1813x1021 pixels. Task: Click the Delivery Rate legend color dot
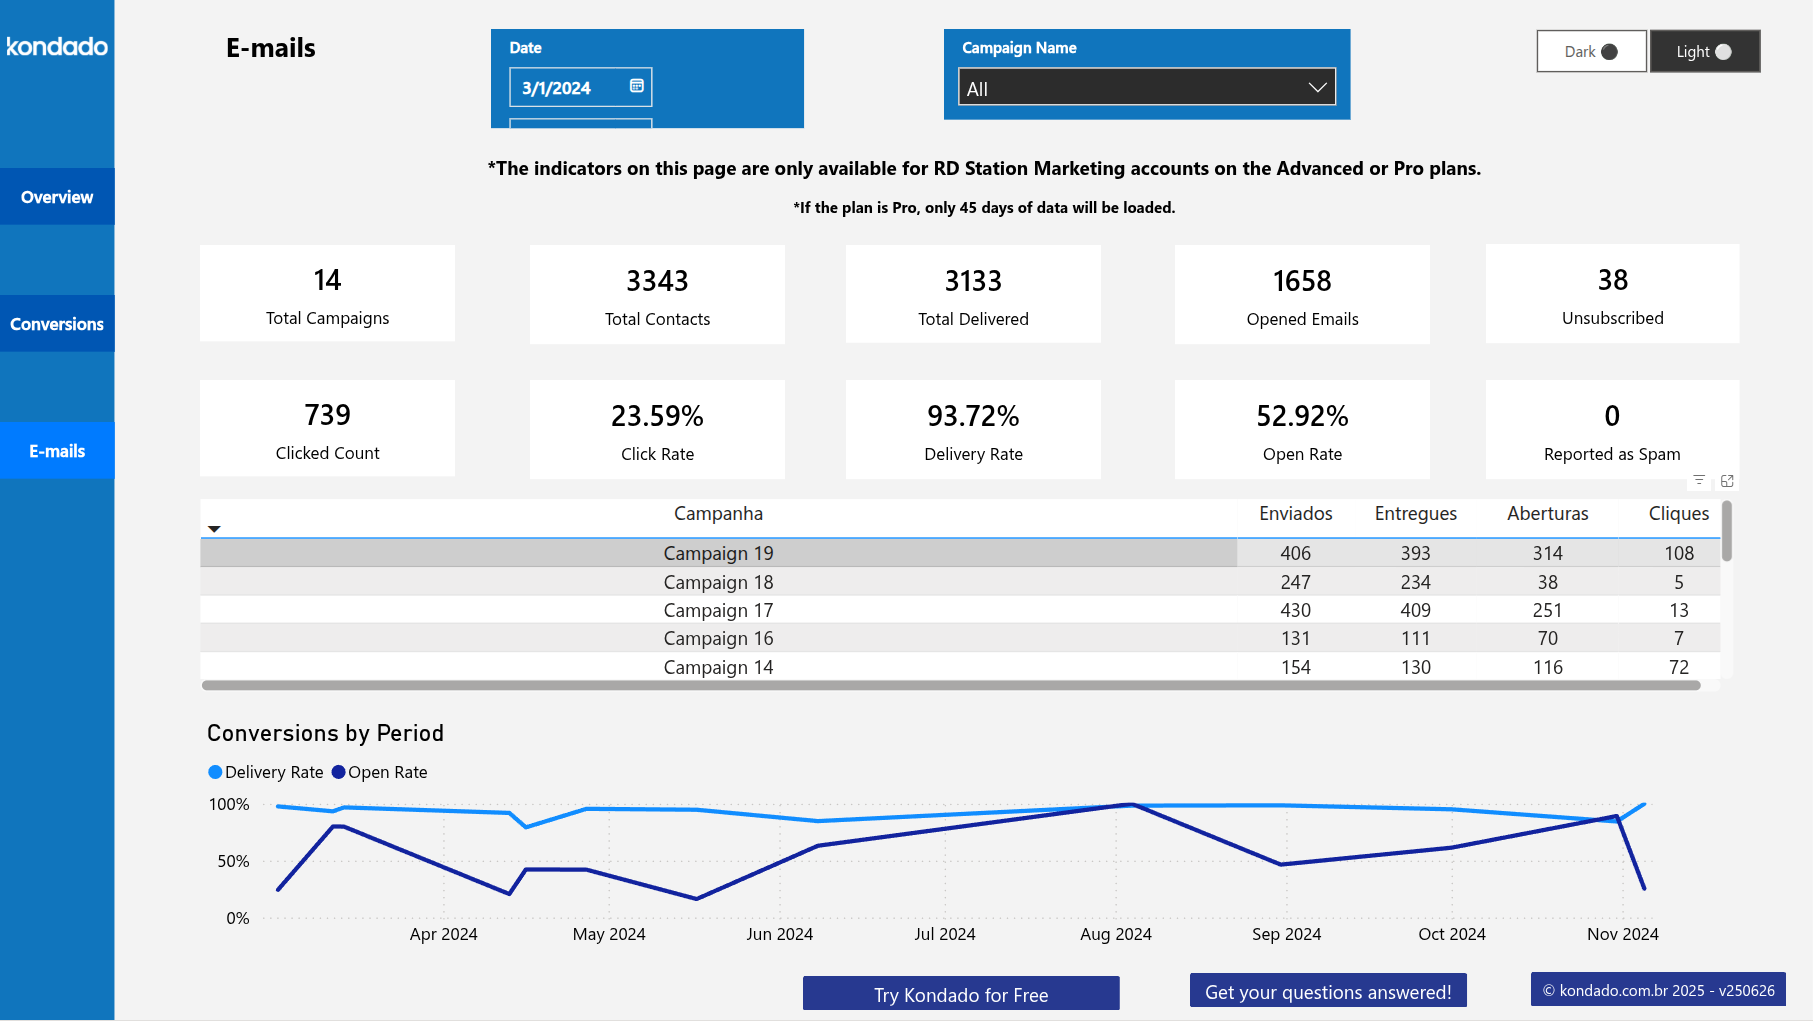coord(213,772)
